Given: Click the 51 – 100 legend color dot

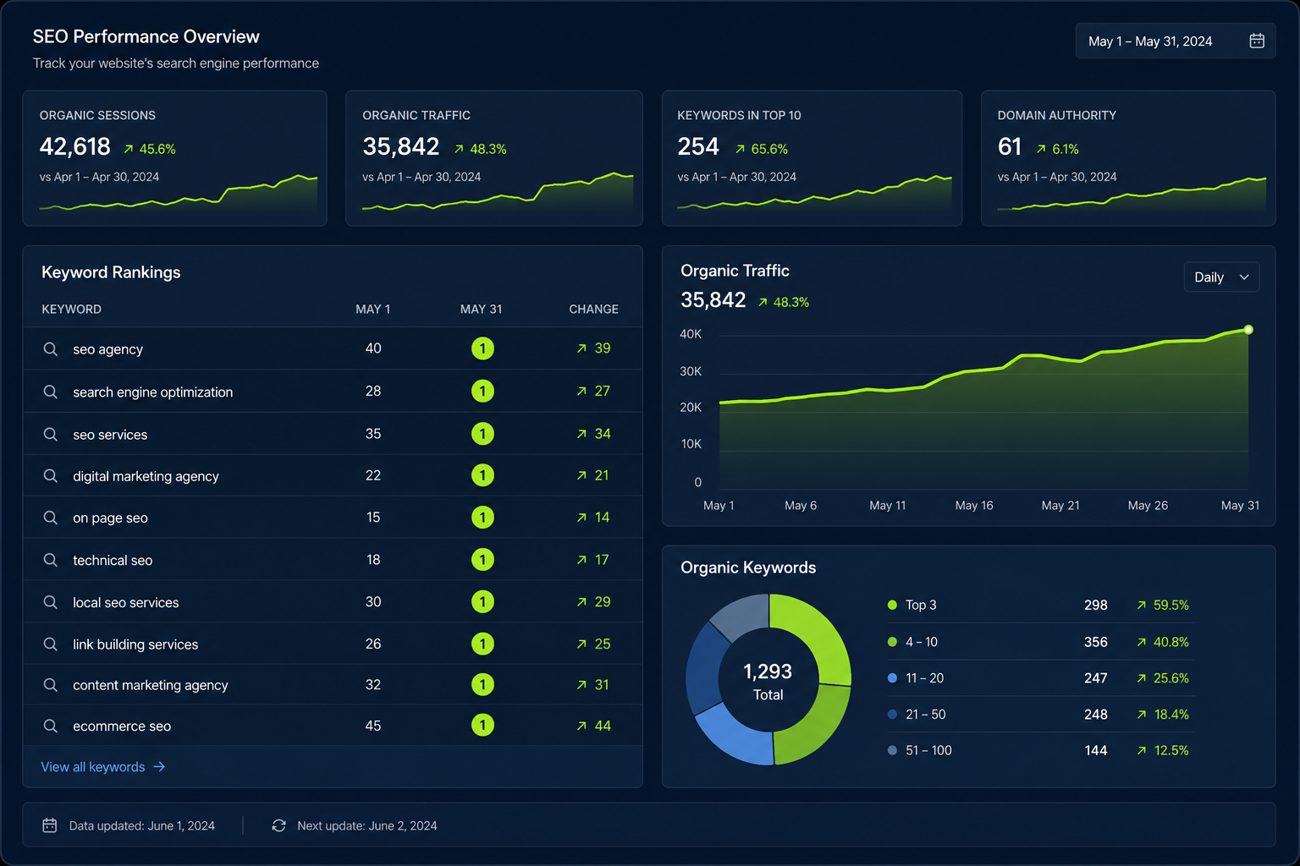Looking at the screenshot, I should (892, 750).
